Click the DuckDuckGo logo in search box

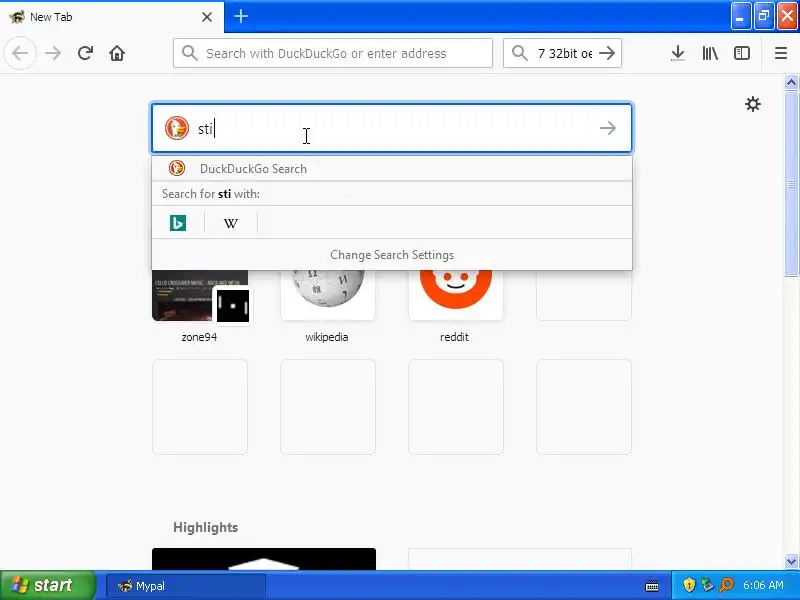pyautogui.click(x=177, y=128)
